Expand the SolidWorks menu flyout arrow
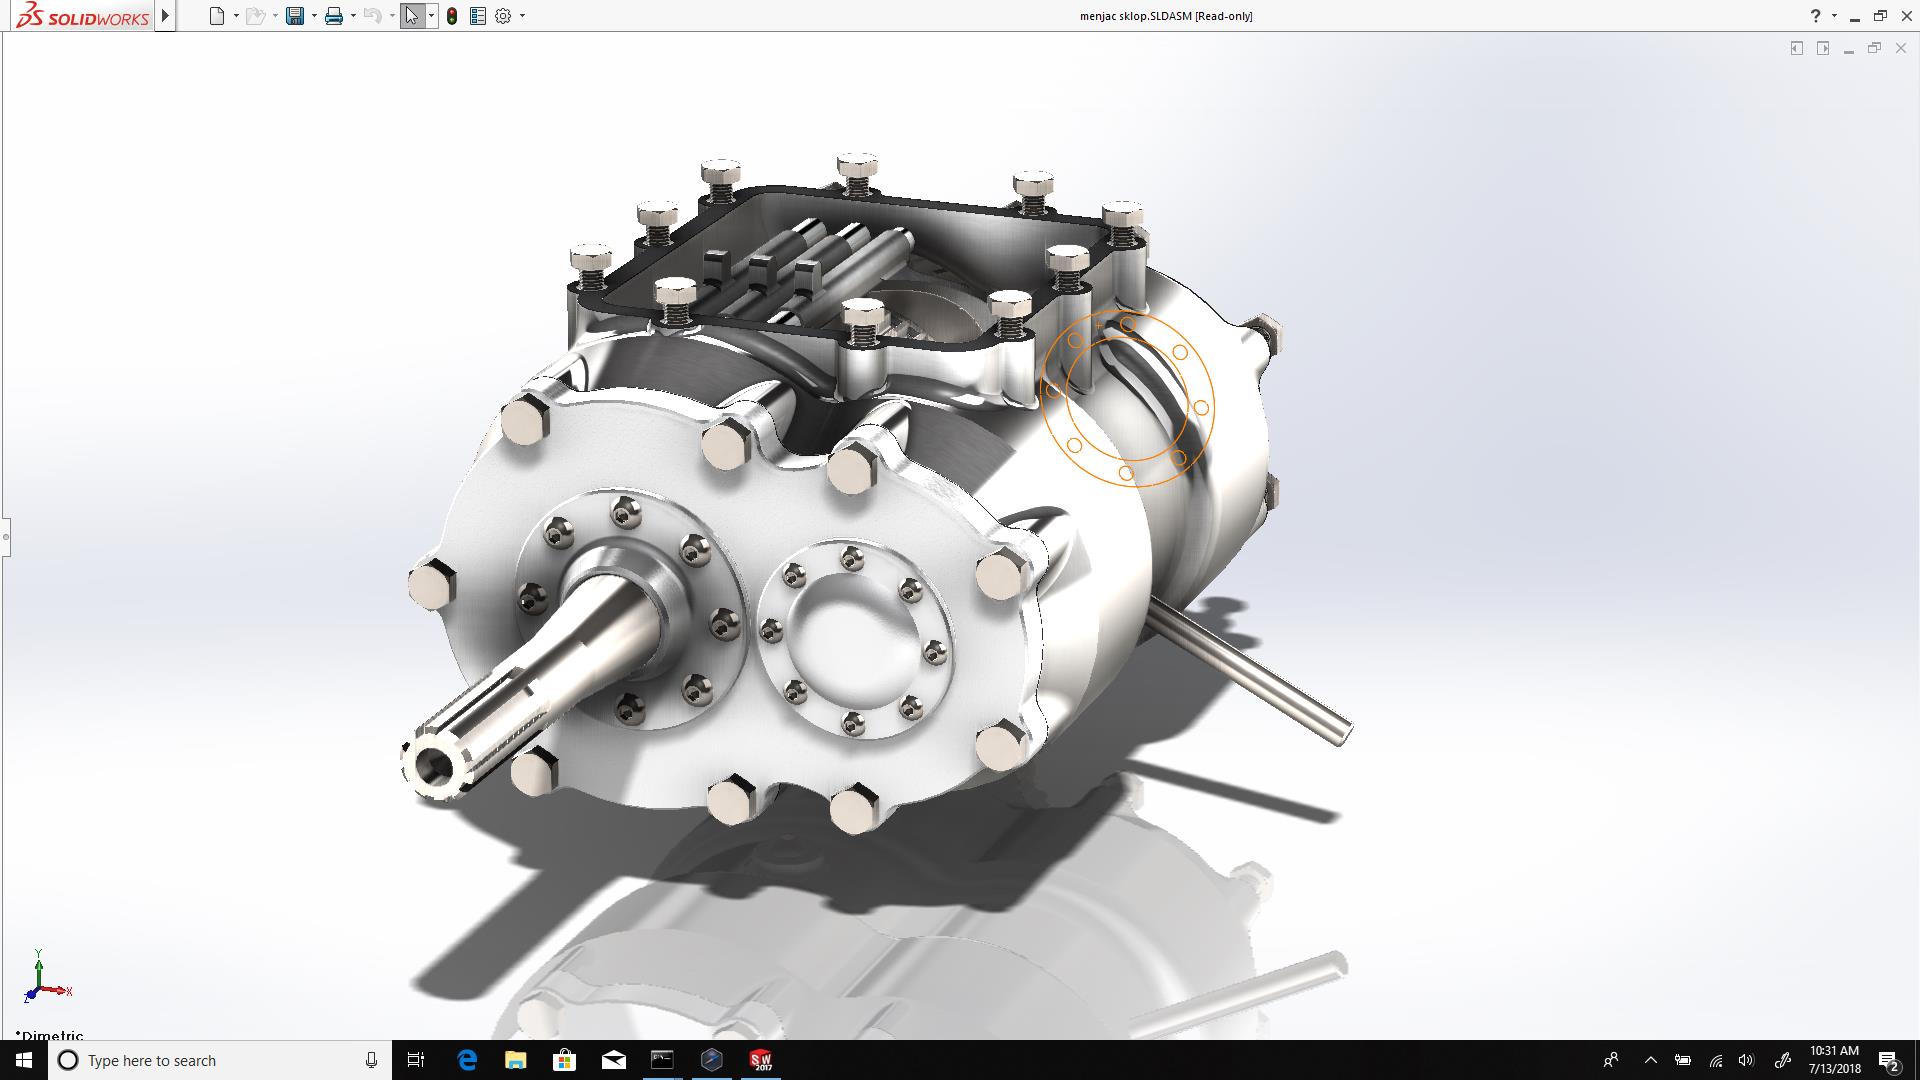The width and height of the screenshot is (1920, 1080). pyautogui.click(x=165, y=16)
